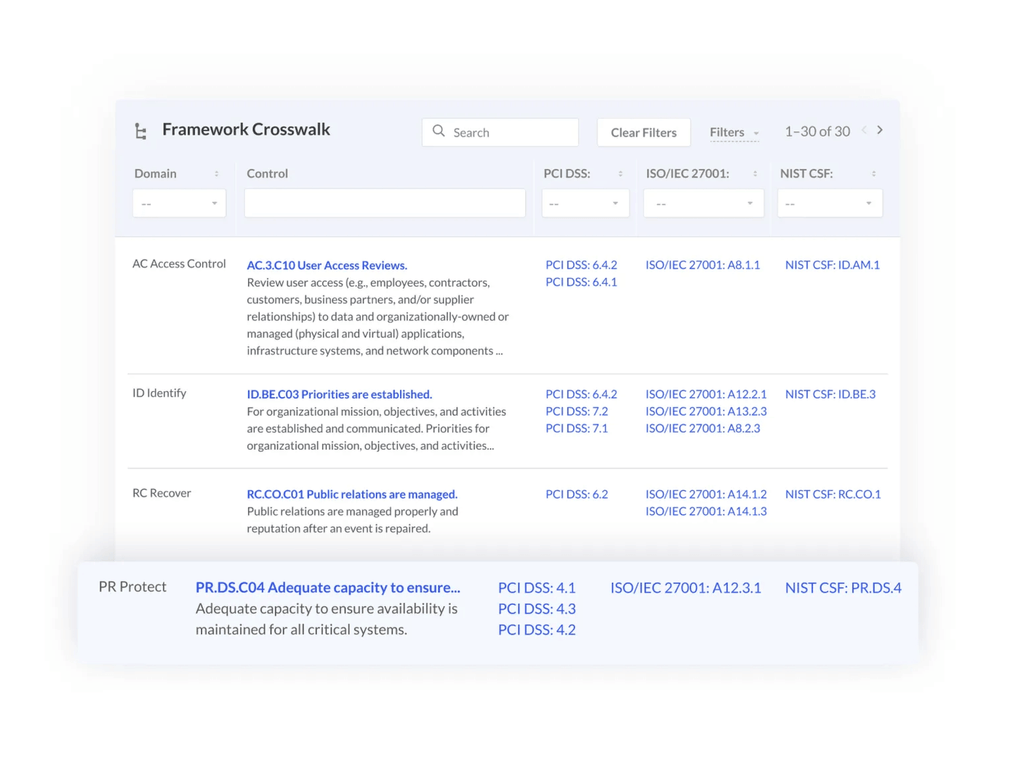The width and height of the screenshot is (1014, 761).
Task: Expand the ISO/IEC 27001 filter dropdown
Action: coord(703,204)
